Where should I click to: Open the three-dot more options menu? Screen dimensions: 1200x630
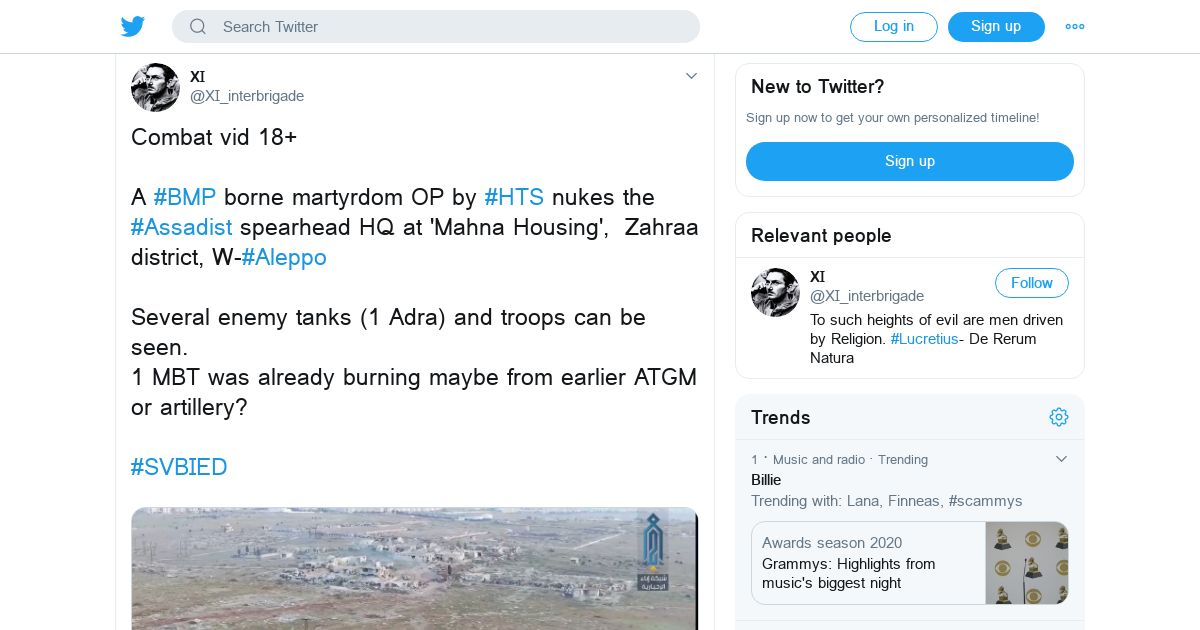pyautogui.click(x=1075, y=27)
